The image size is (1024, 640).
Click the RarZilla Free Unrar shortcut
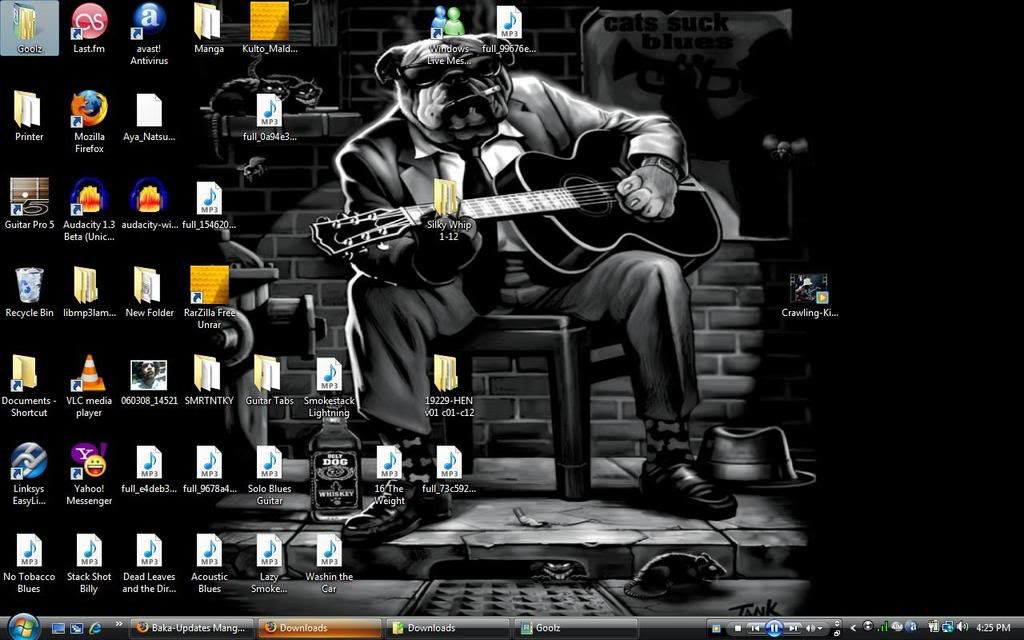click(x=209, y=297)
